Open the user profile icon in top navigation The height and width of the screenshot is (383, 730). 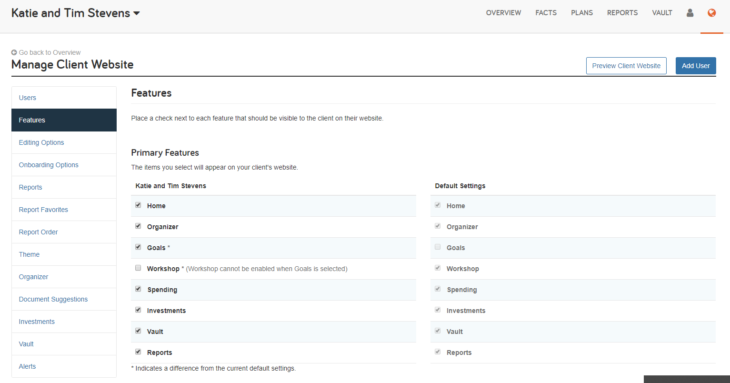pos(690,13)
